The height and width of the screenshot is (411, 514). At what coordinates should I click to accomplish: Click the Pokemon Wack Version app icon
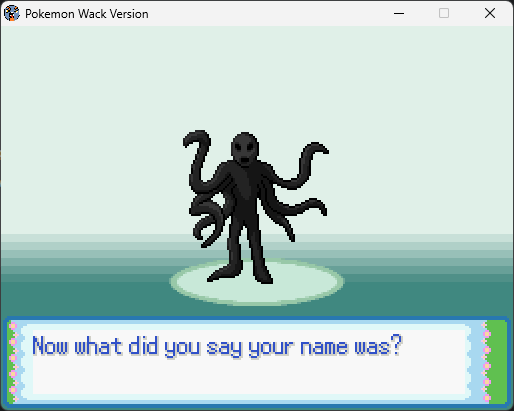[x=12, y=13]
